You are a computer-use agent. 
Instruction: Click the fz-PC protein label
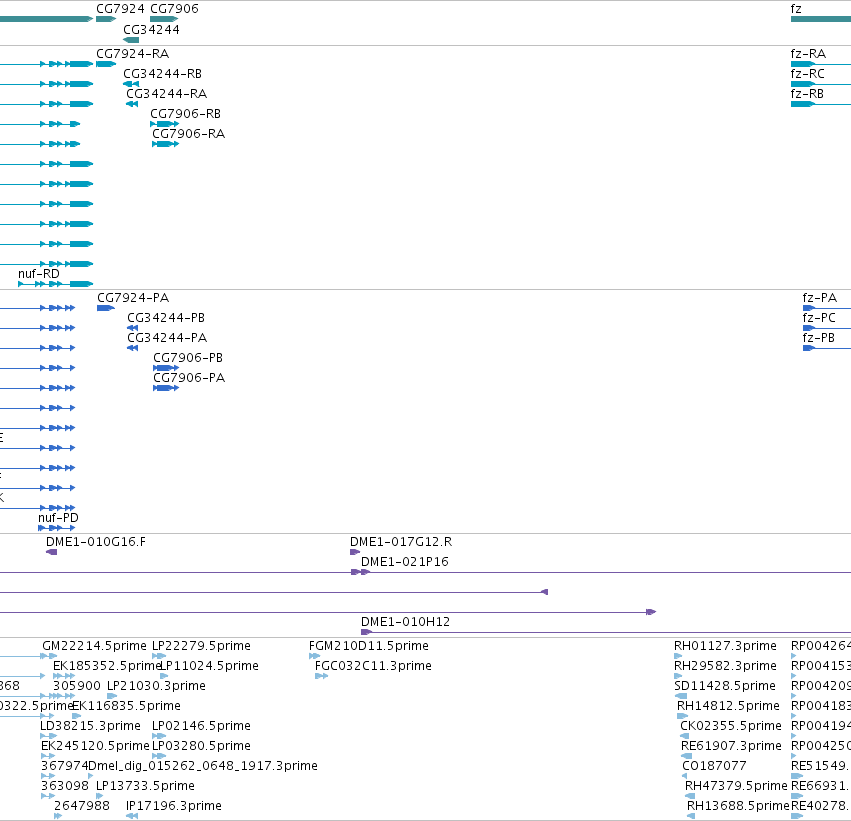[x=819, y=318]
